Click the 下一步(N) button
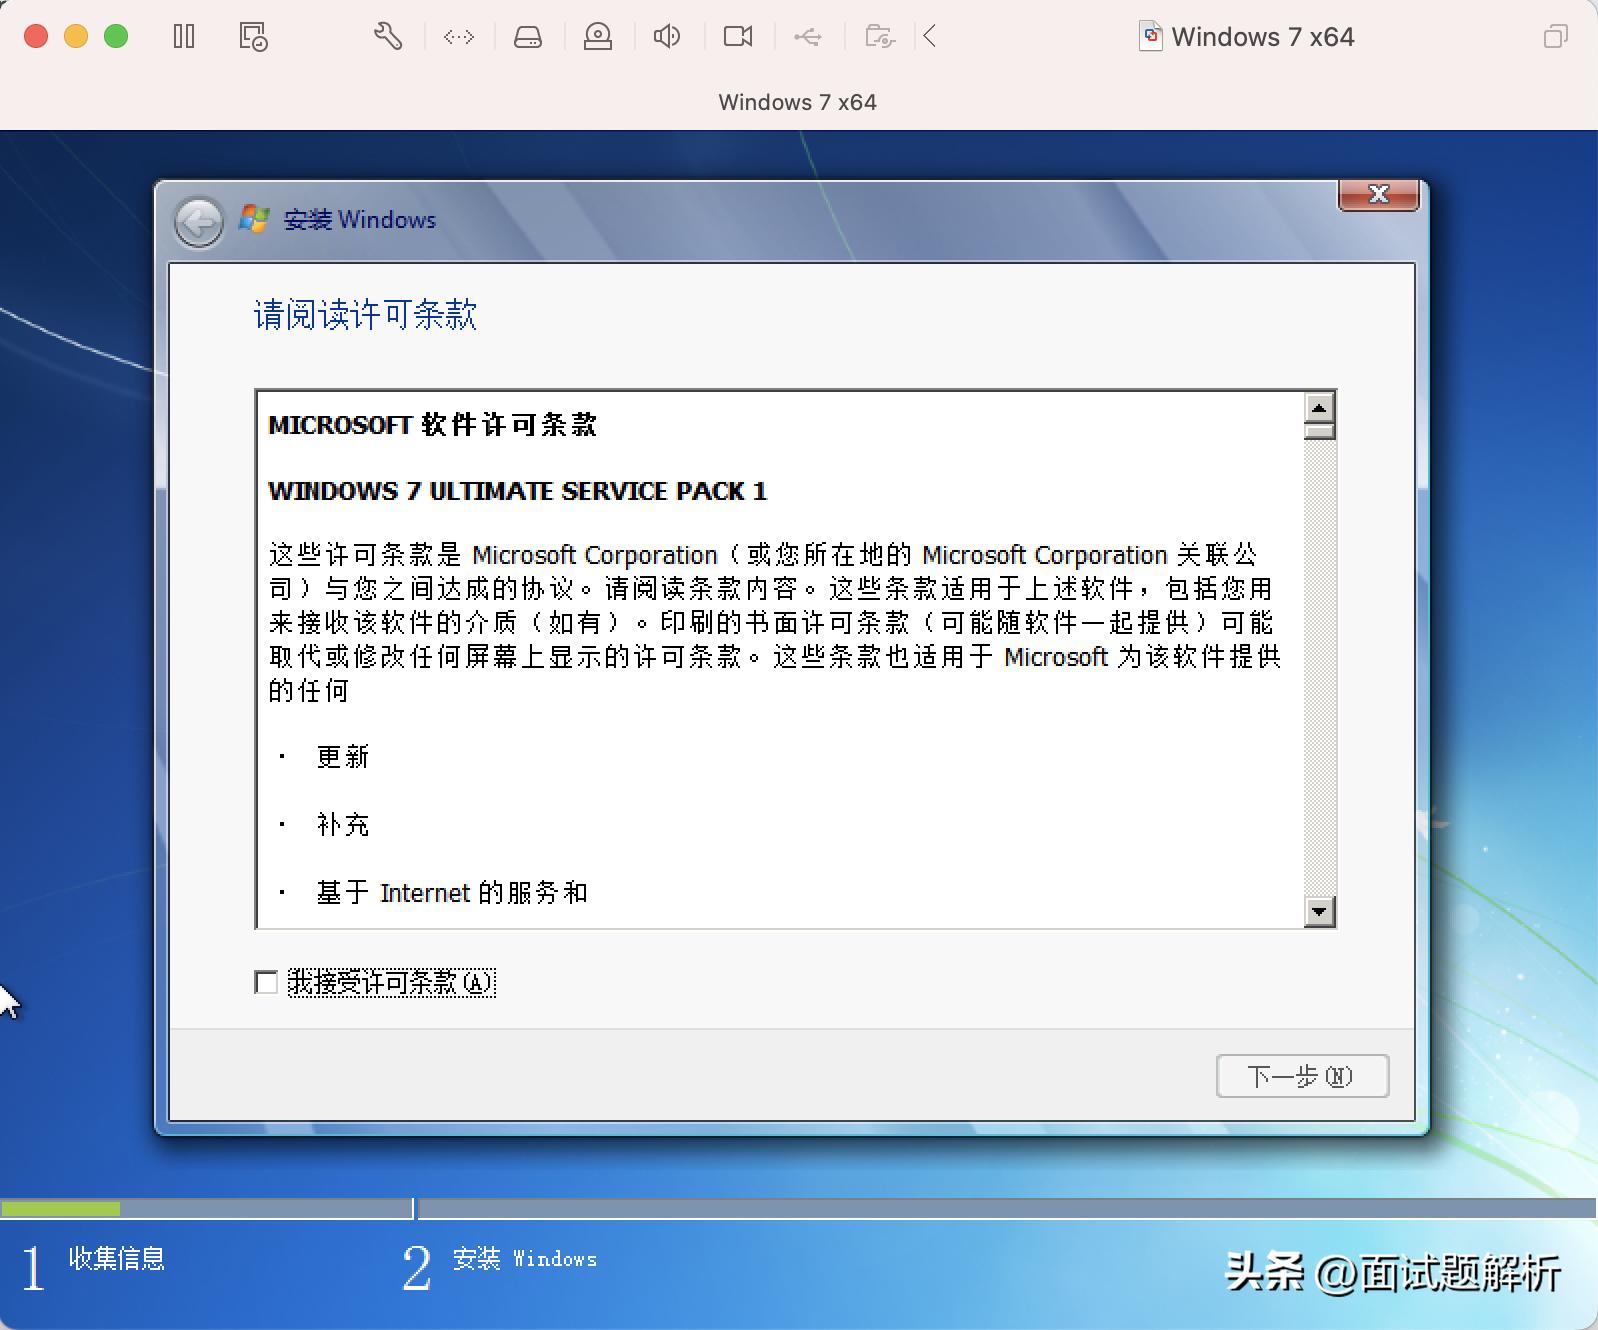This screenshot has width=1598, height=1330. tap(1302, 1076)
